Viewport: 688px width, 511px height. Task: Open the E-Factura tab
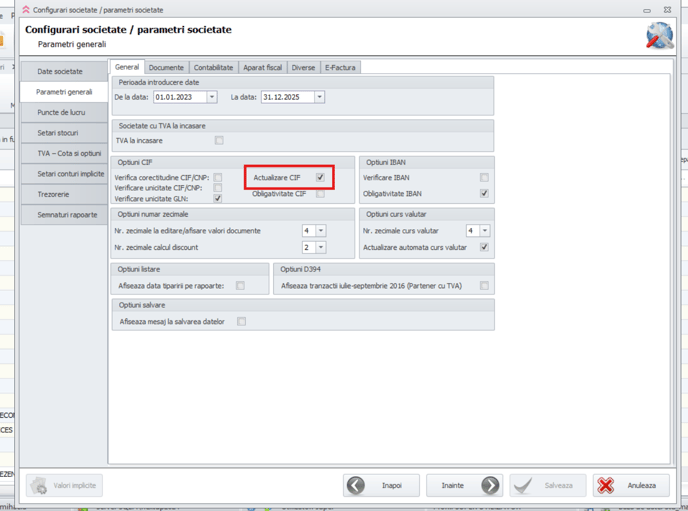click(x=339, y=67)
